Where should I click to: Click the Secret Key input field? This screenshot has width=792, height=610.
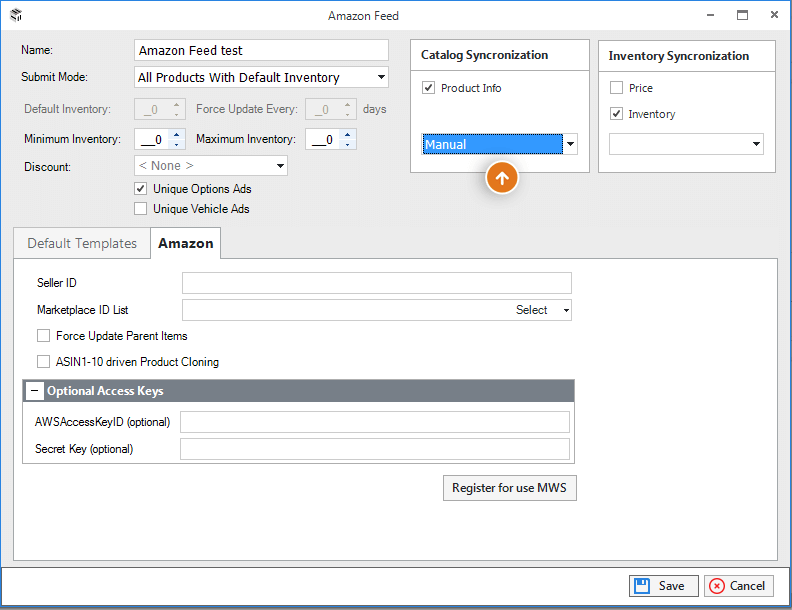click(x=375, y=449)
